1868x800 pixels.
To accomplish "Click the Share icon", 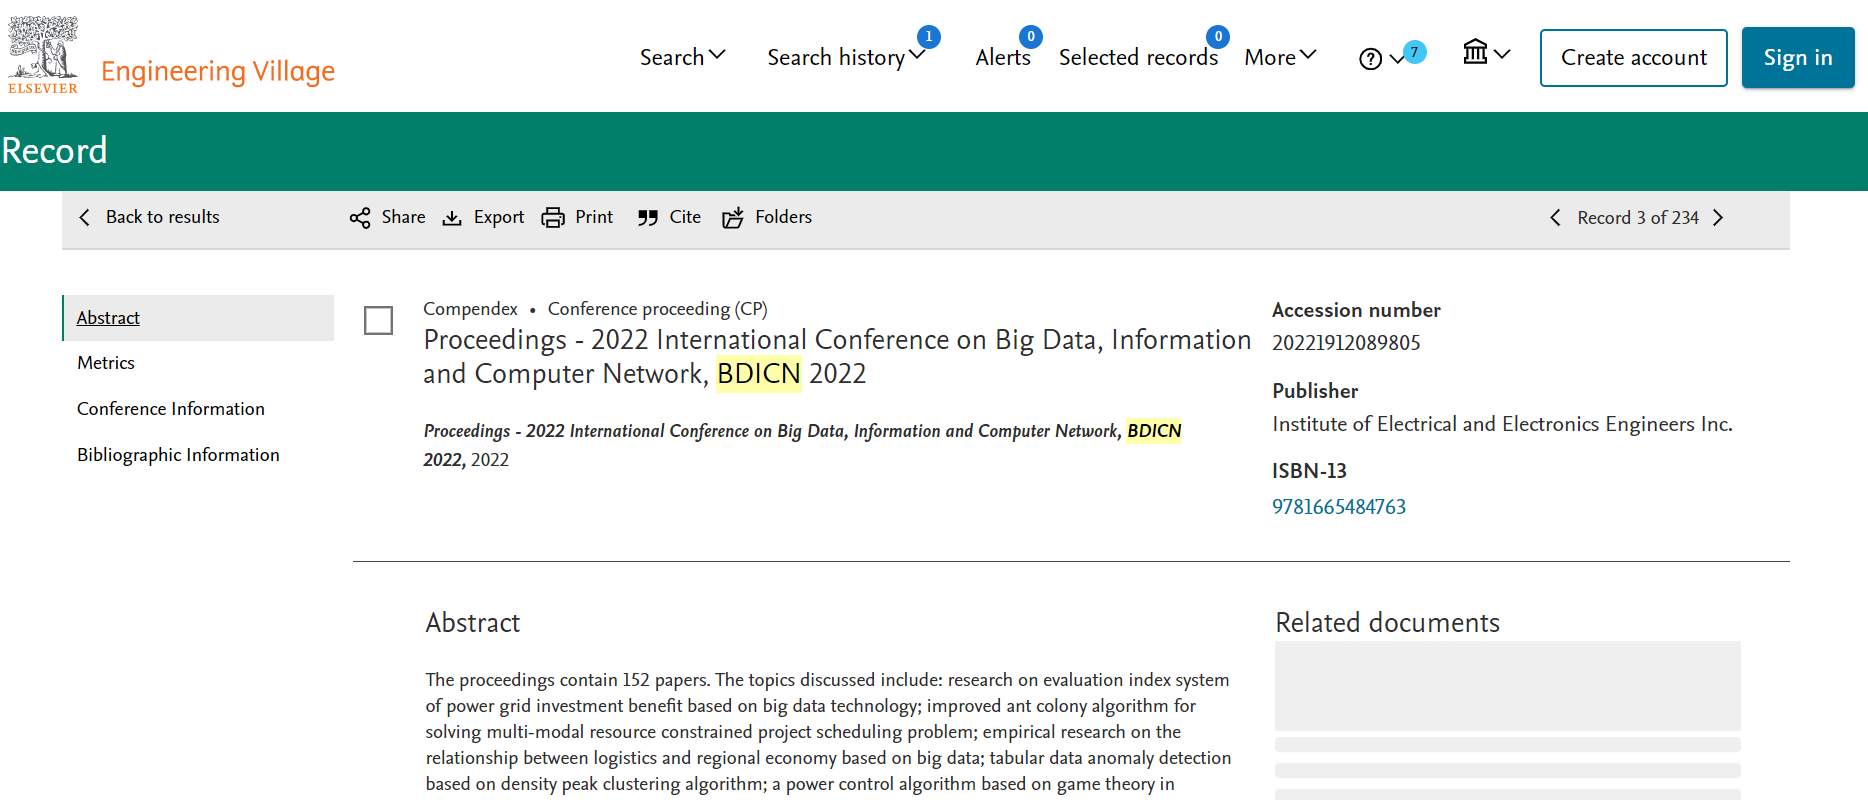I will pyautogui.click(x=360, y=218).
